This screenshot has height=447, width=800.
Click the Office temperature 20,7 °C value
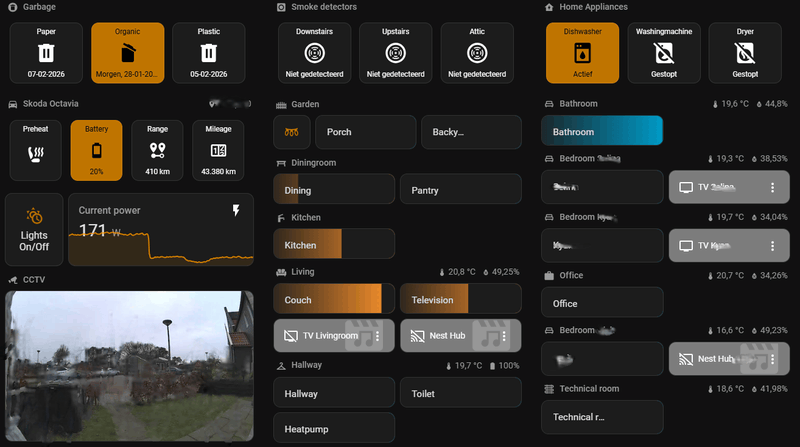[x=730, y=276]
